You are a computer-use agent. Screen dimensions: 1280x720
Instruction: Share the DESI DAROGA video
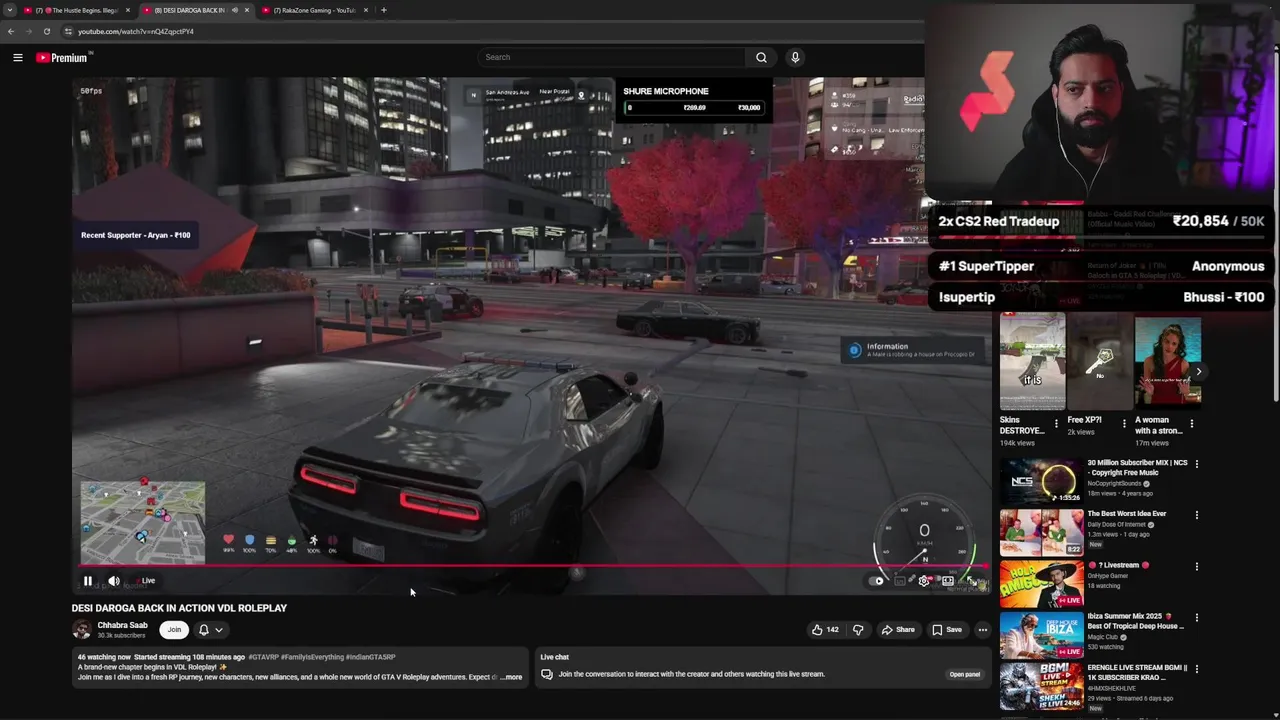click(x=897, y=630)
